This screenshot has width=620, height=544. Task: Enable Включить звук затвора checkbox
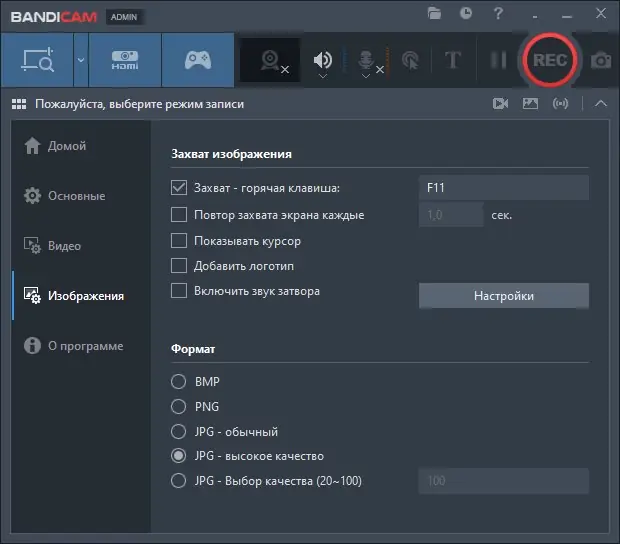(x=179, y=291)
